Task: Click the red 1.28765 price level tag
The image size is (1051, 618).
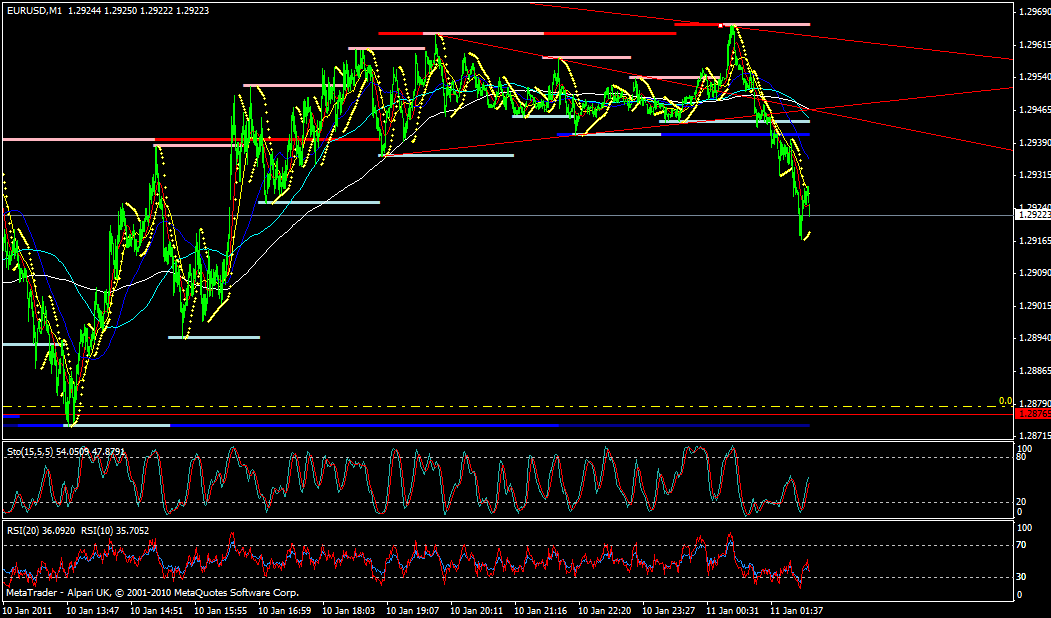Action: 1031,413
